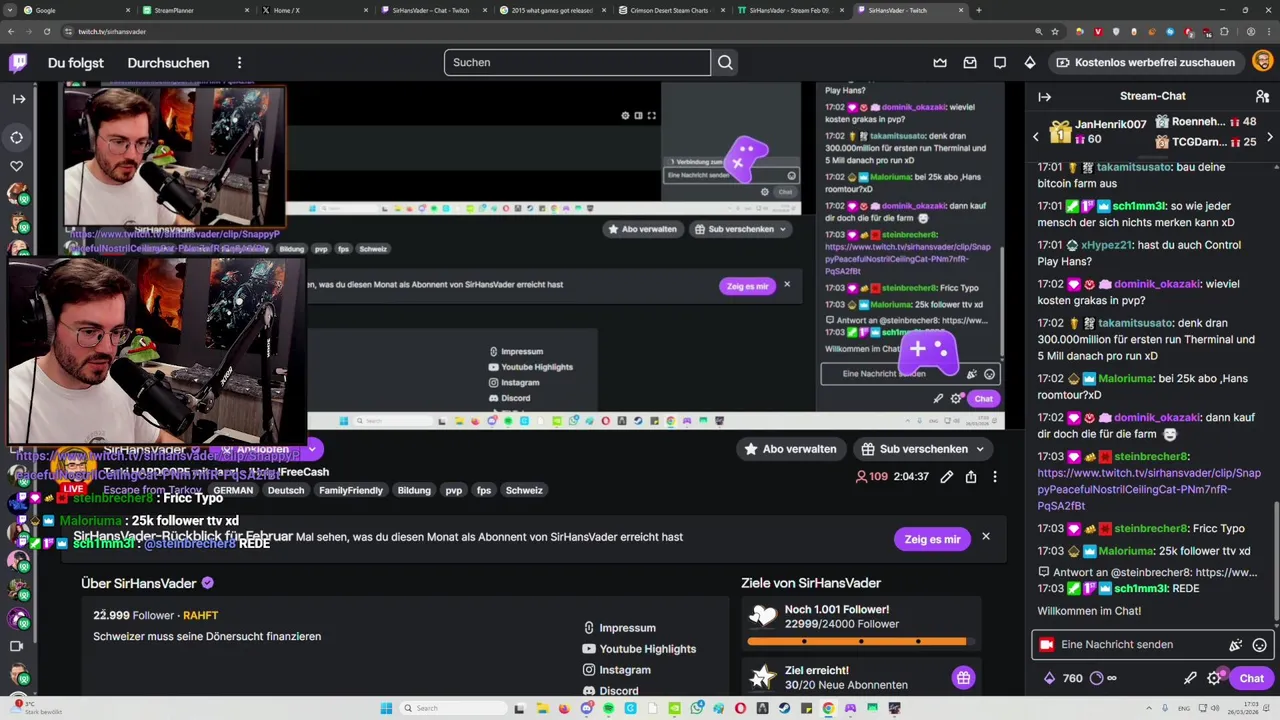Click the 22.999 Follower count text
This screenshot has height=720, width=1280.
pos(134,616)
